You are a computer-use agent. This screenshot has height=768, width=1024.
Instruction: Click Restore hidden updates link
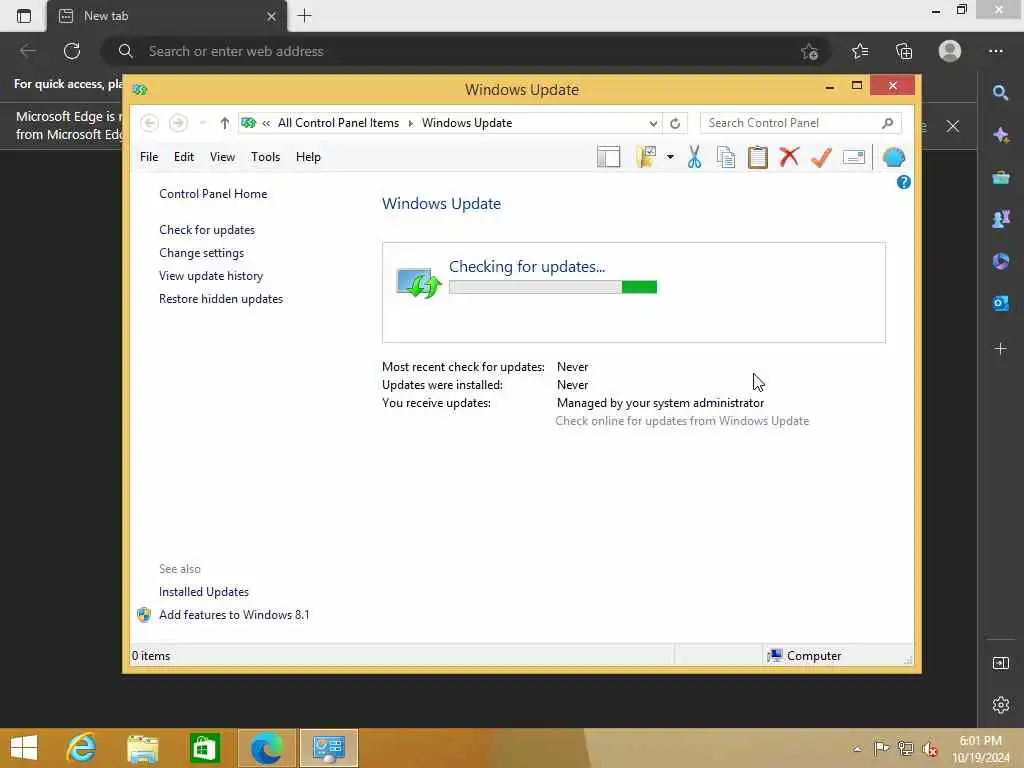point(221,298)
